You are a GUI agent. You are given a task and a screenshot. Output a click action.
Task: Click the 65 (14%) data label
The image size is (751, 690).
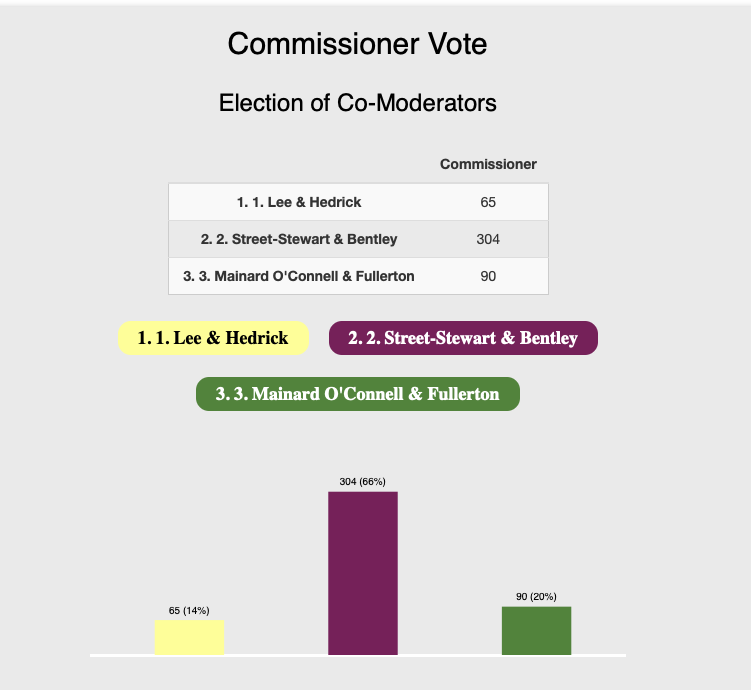tap(189, 611)
